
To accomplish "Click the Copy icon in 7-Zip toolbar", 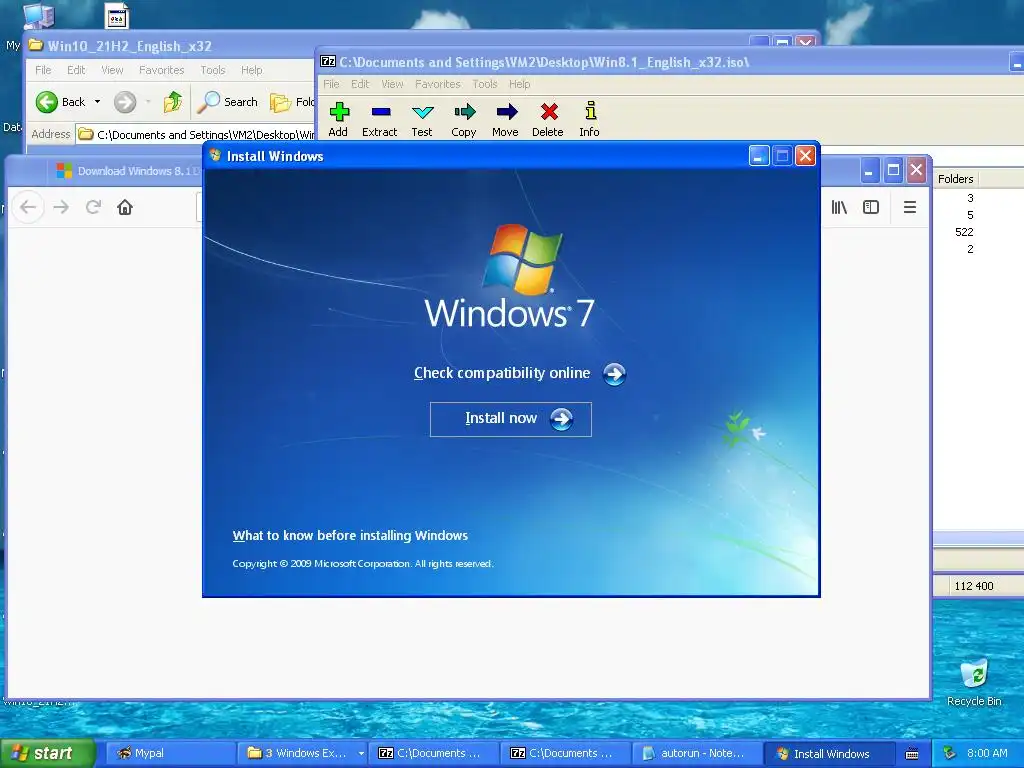I will 464,112.
